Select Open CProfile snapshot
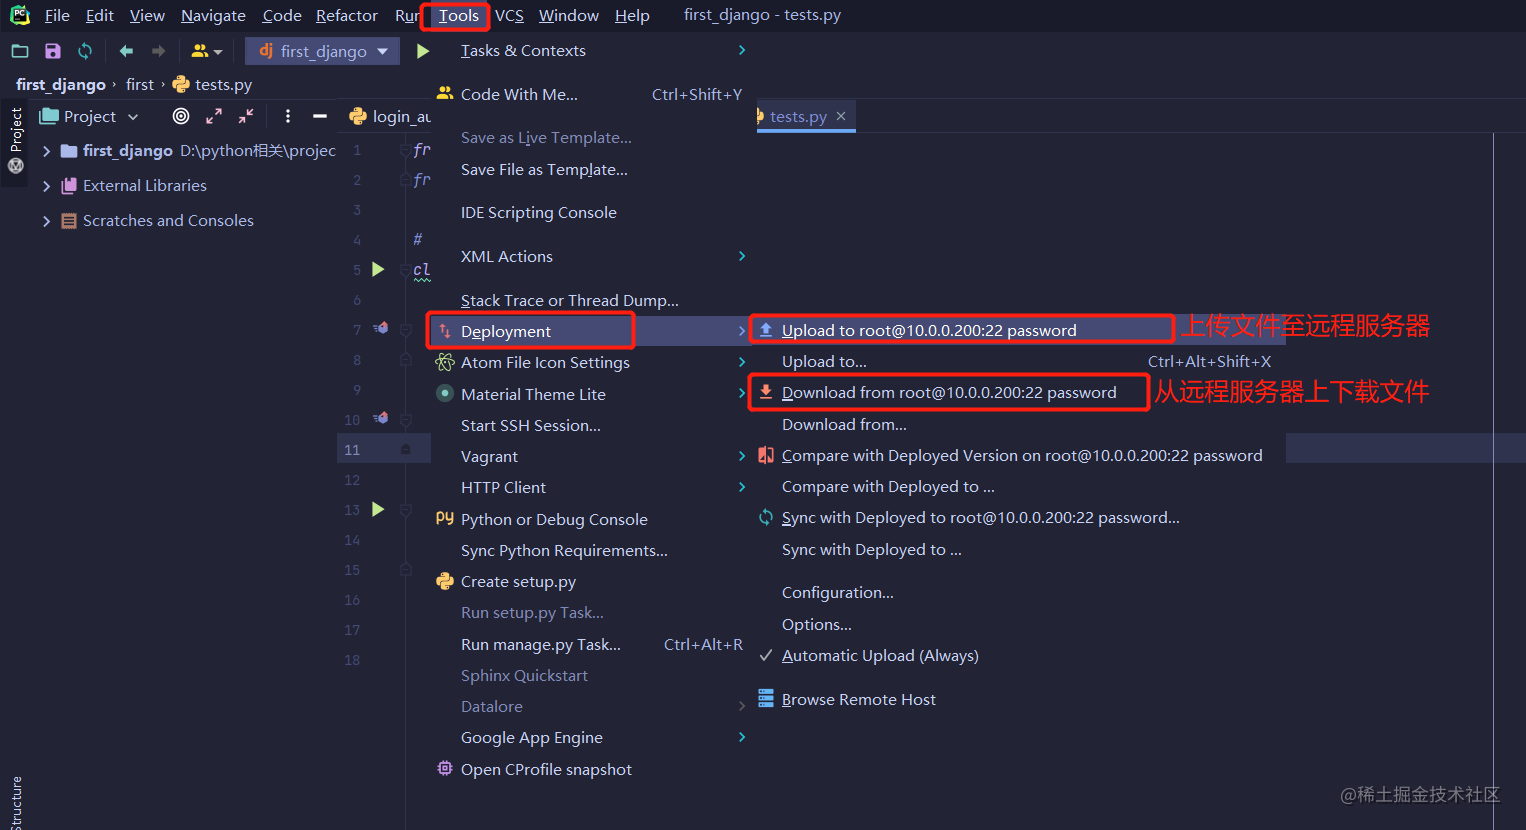Viewport: 1526px width, 830px height. pyautogui.click(x=591, y=770)
